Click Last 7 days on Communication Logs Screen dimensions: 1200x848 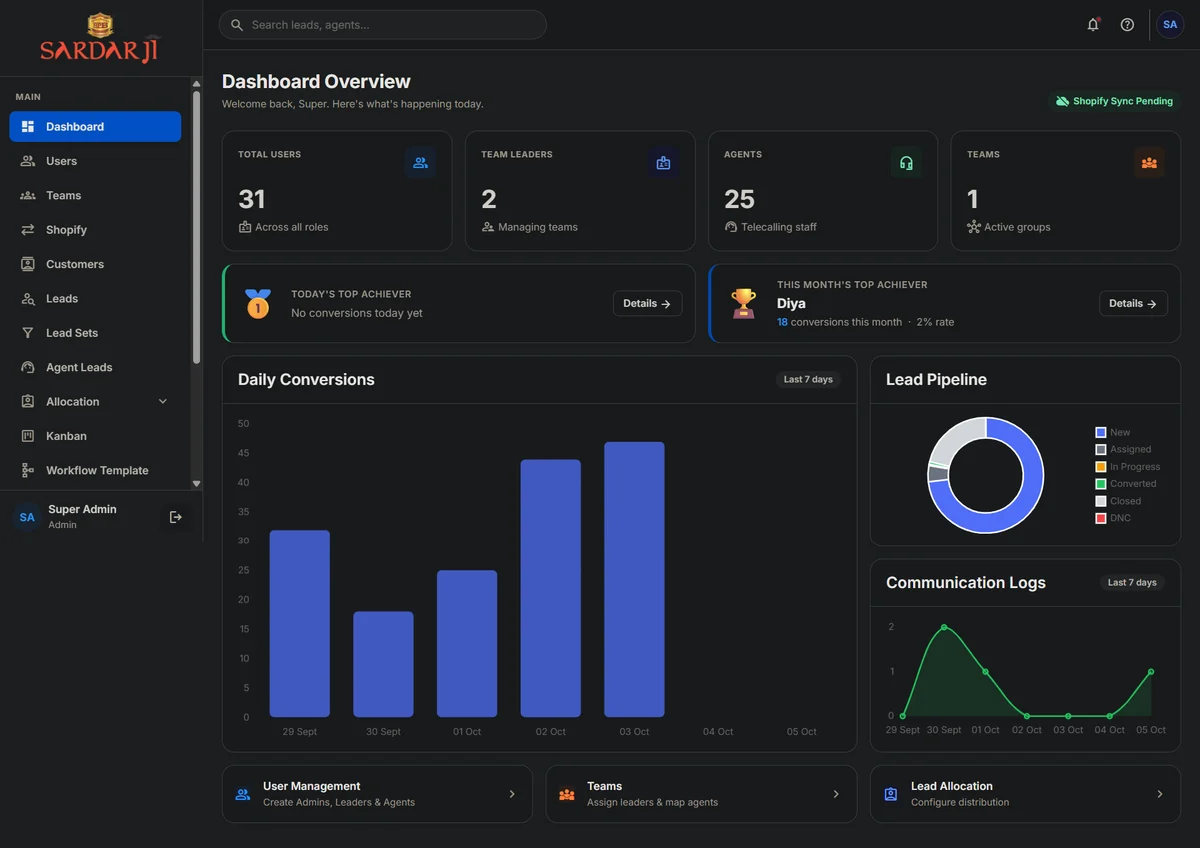(x=1132, y=582)
